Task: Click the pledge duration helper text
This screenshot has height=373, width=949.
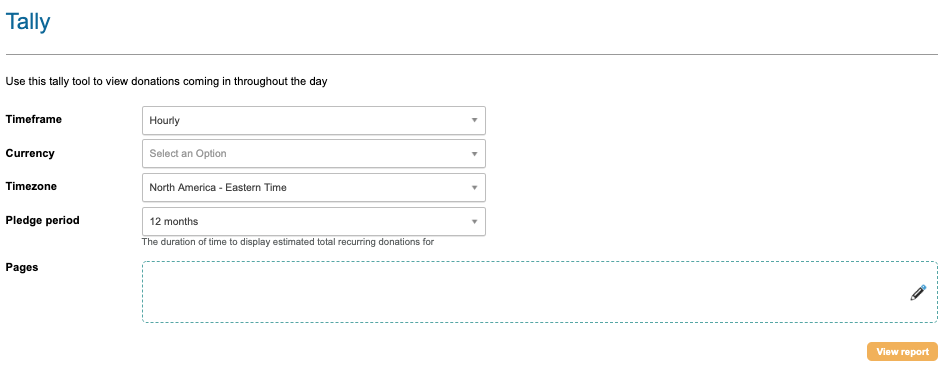Action: point(288,242)
